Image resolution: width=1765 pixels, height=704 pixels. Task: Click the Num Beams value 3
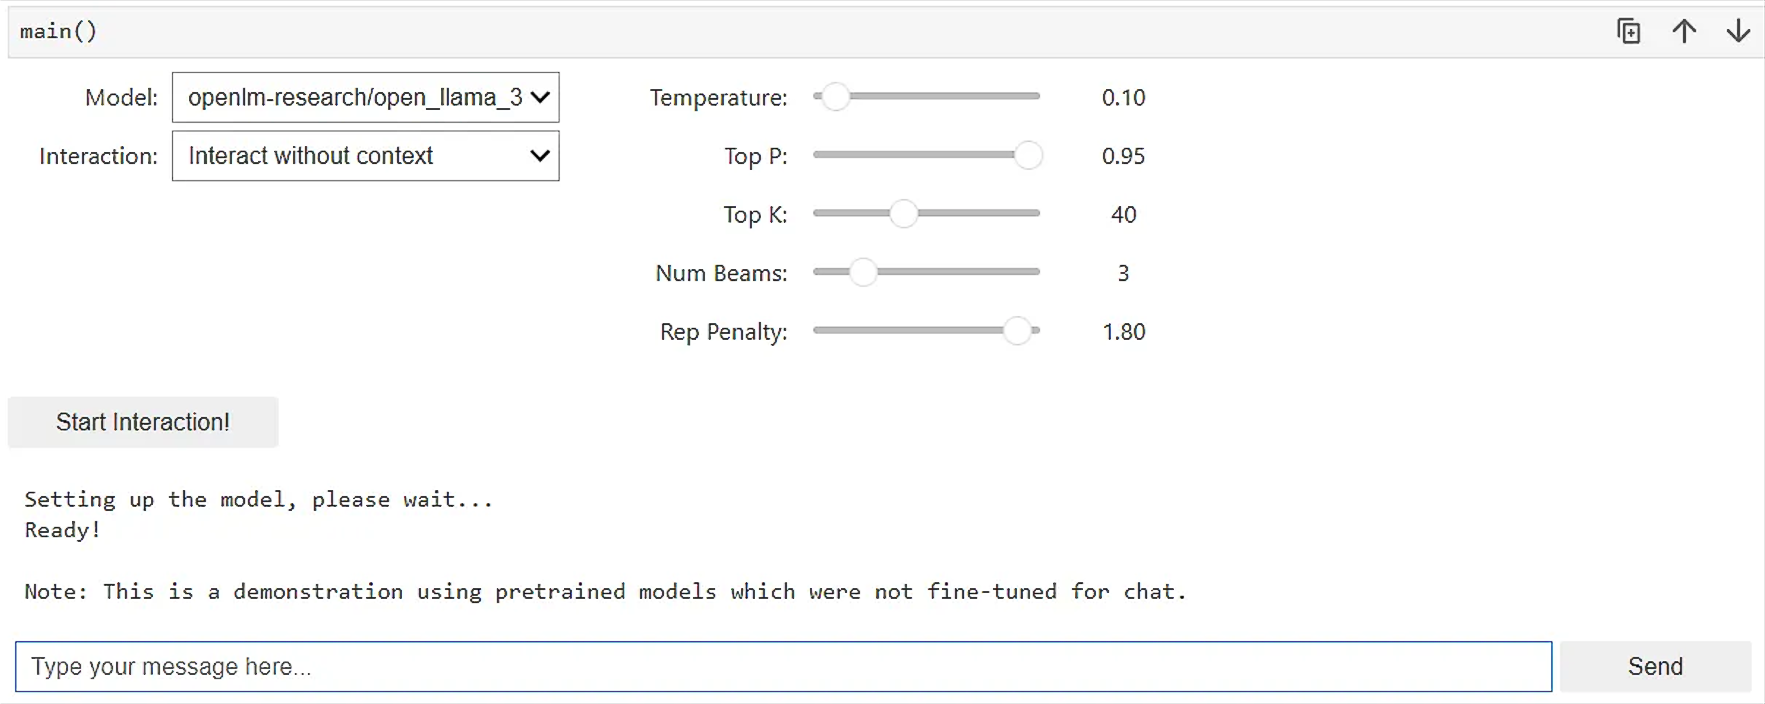[1123, 273]
